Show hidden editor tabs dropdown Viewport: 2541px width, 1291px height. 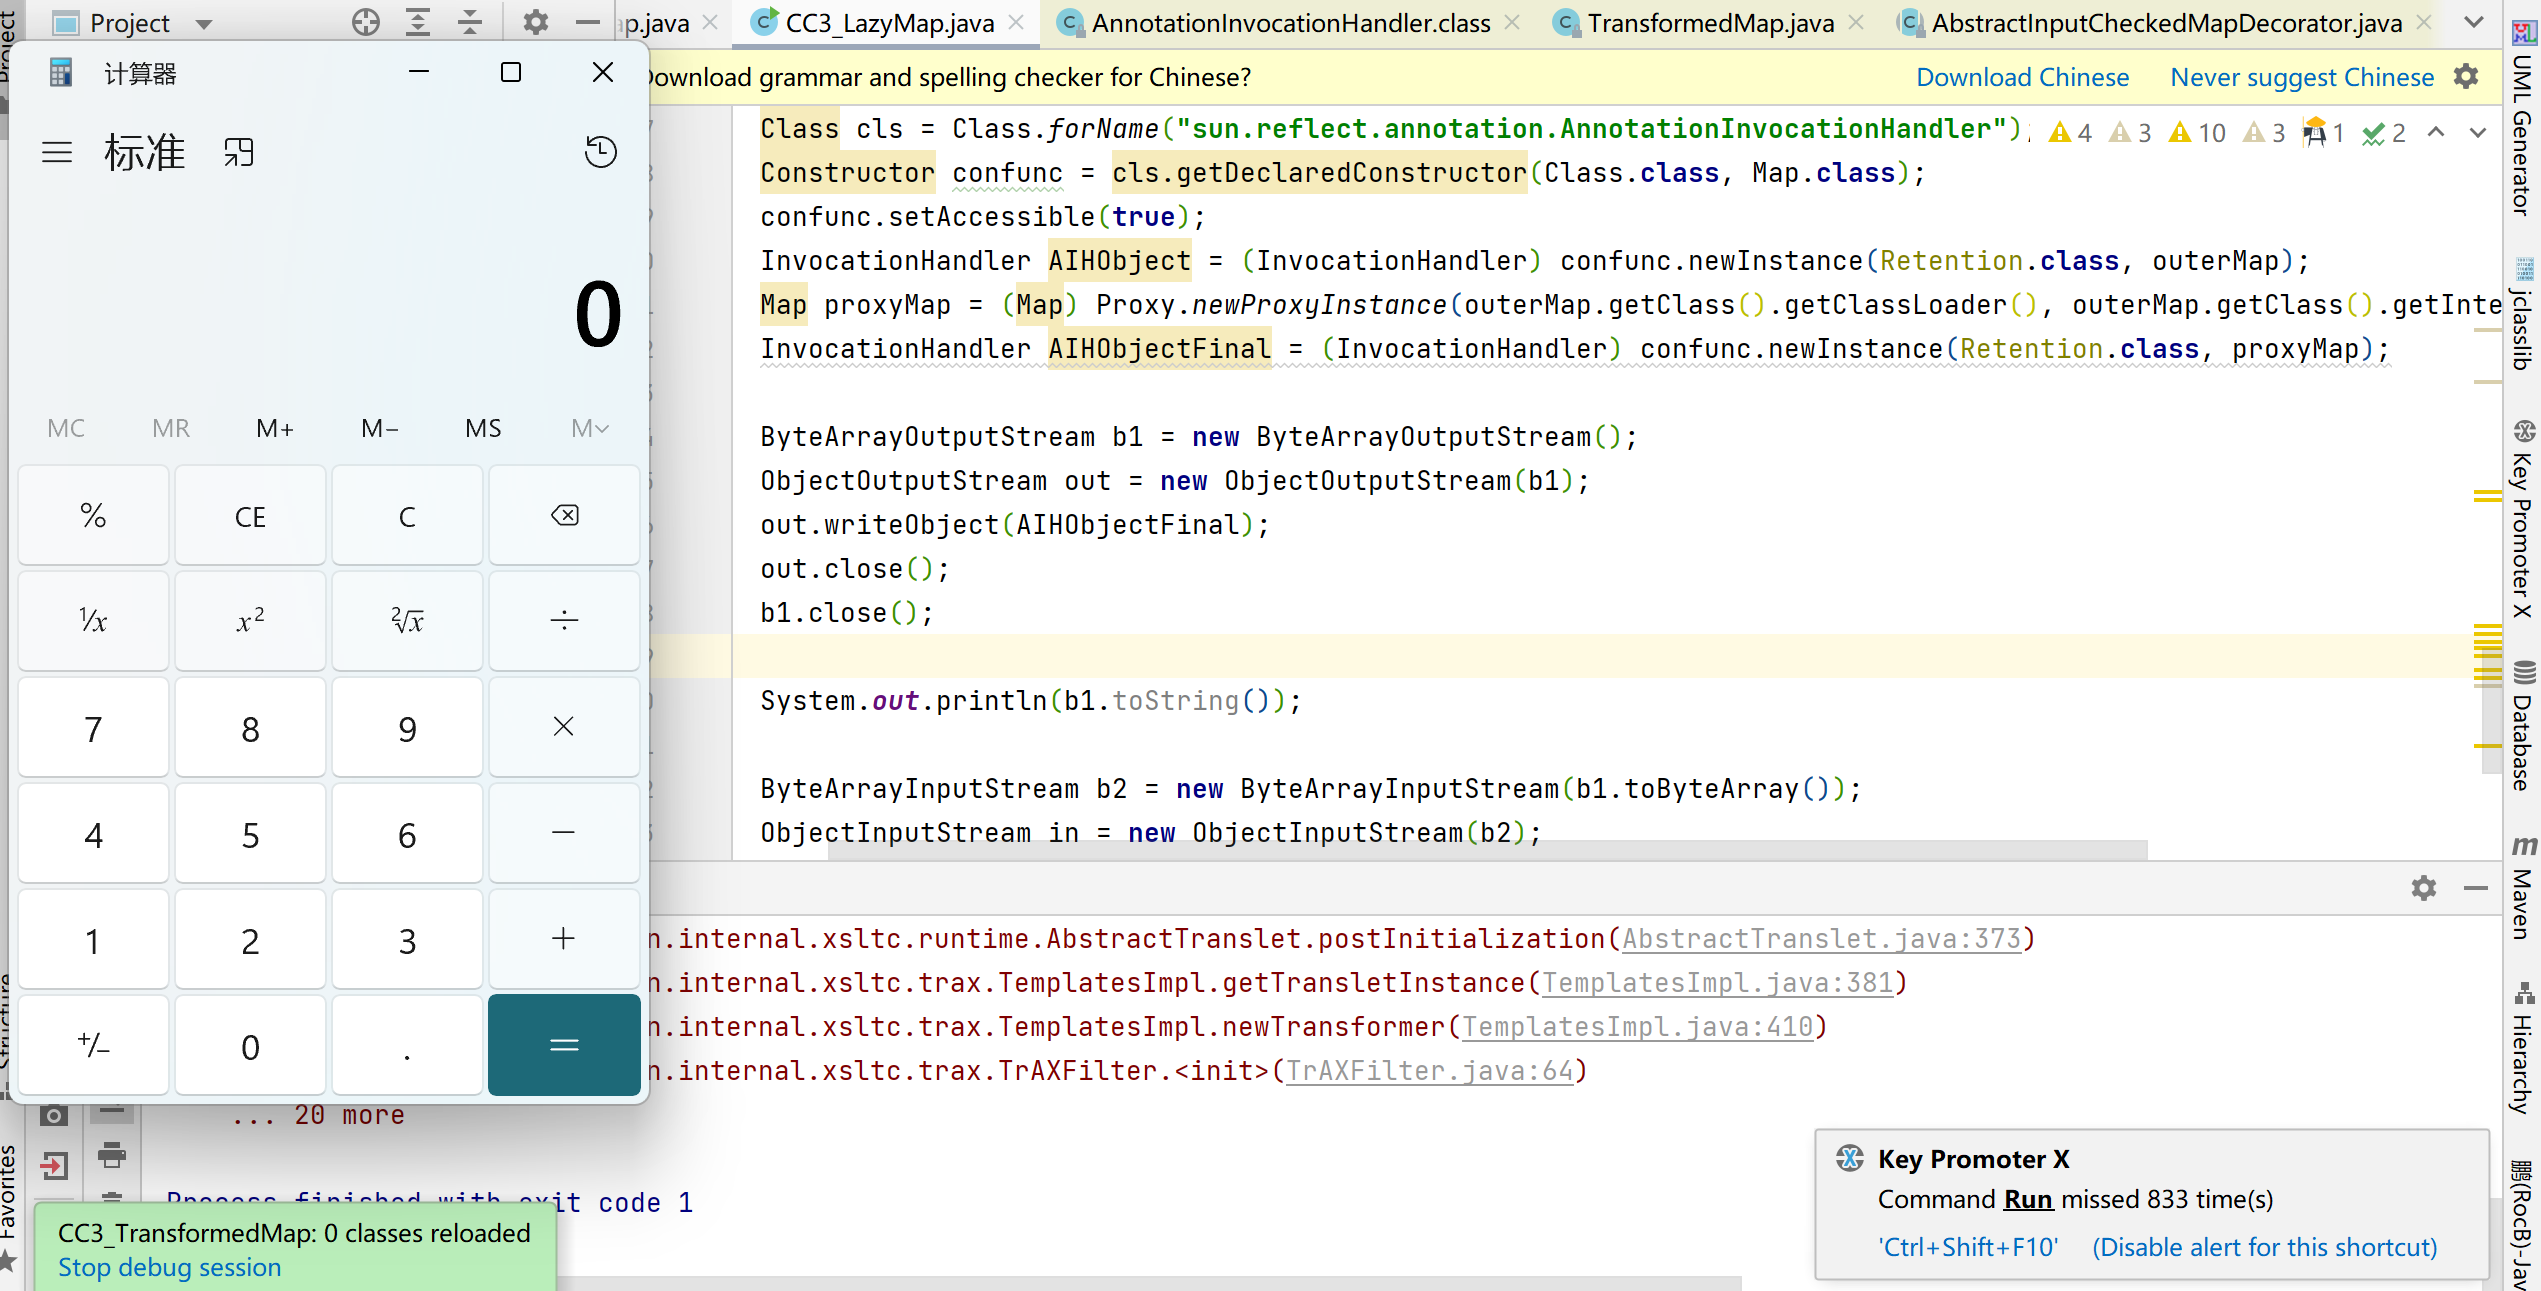(2474, 22)
